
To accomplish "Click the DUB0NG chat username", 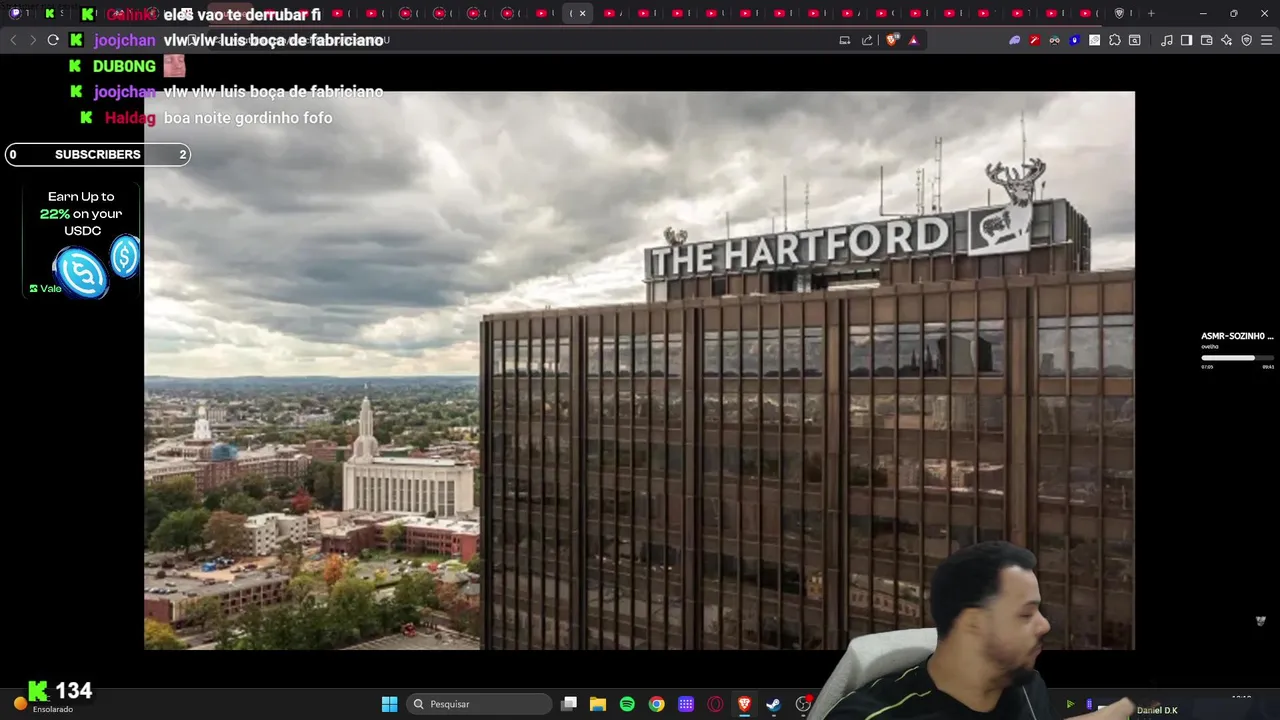I will coord(124,66).
